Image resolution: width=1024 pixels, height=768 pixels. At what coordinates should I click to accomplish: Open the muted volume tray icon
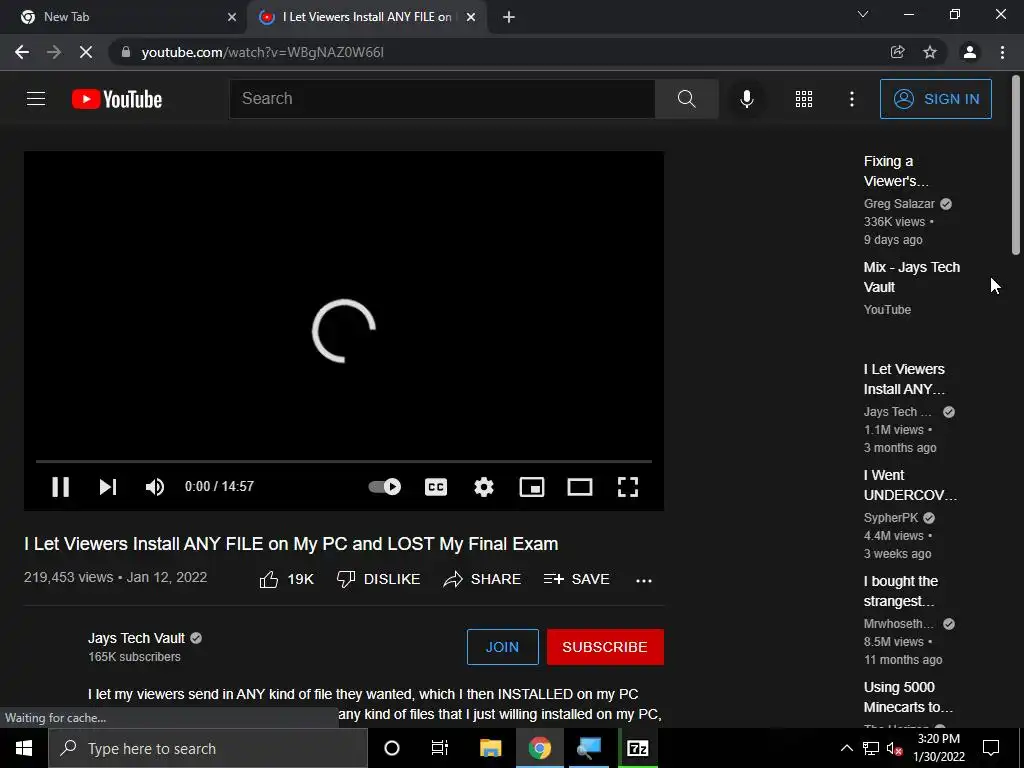(894, 748)
